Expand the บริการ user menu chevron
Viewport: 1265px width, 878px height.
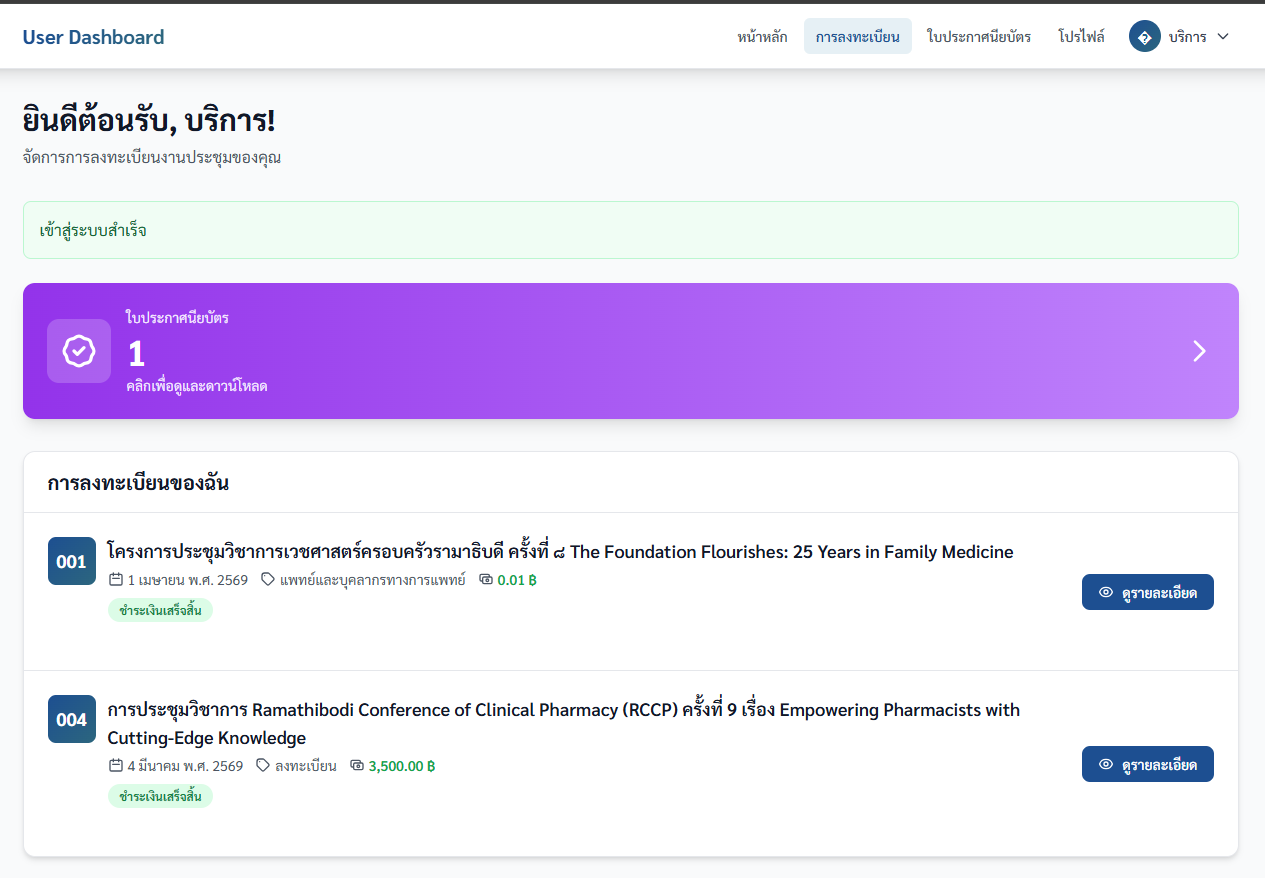pyautogui.click(x=1222, y=37)
